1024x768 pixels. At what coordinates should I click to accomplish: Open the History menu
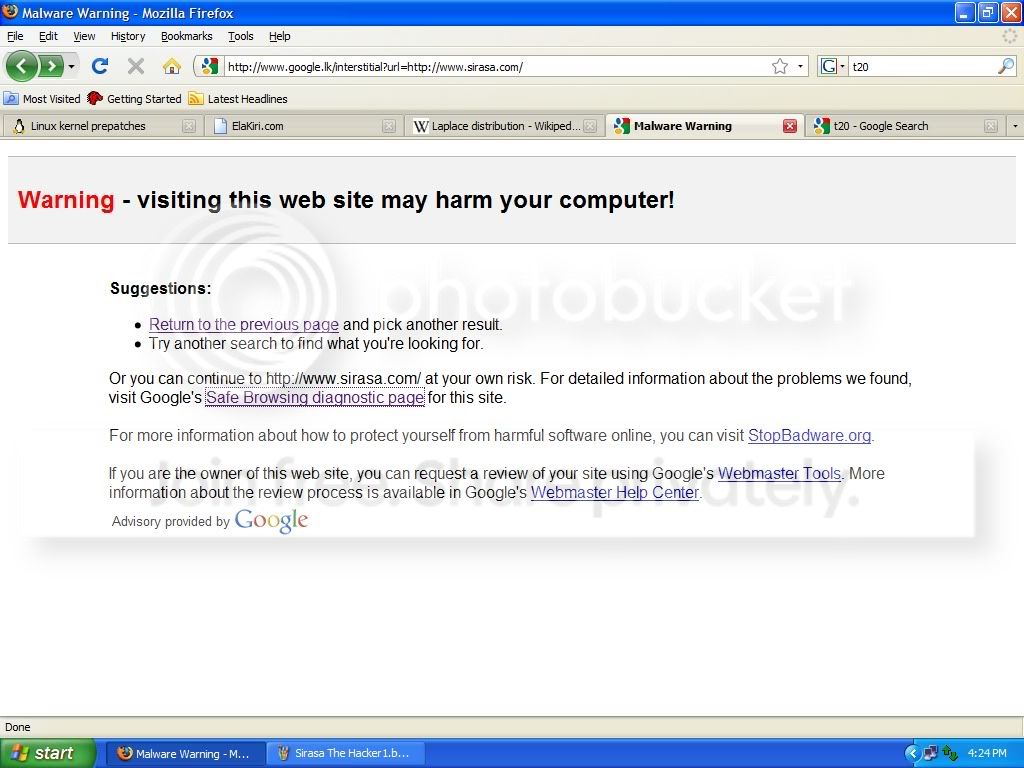click(x=128, y=36)
